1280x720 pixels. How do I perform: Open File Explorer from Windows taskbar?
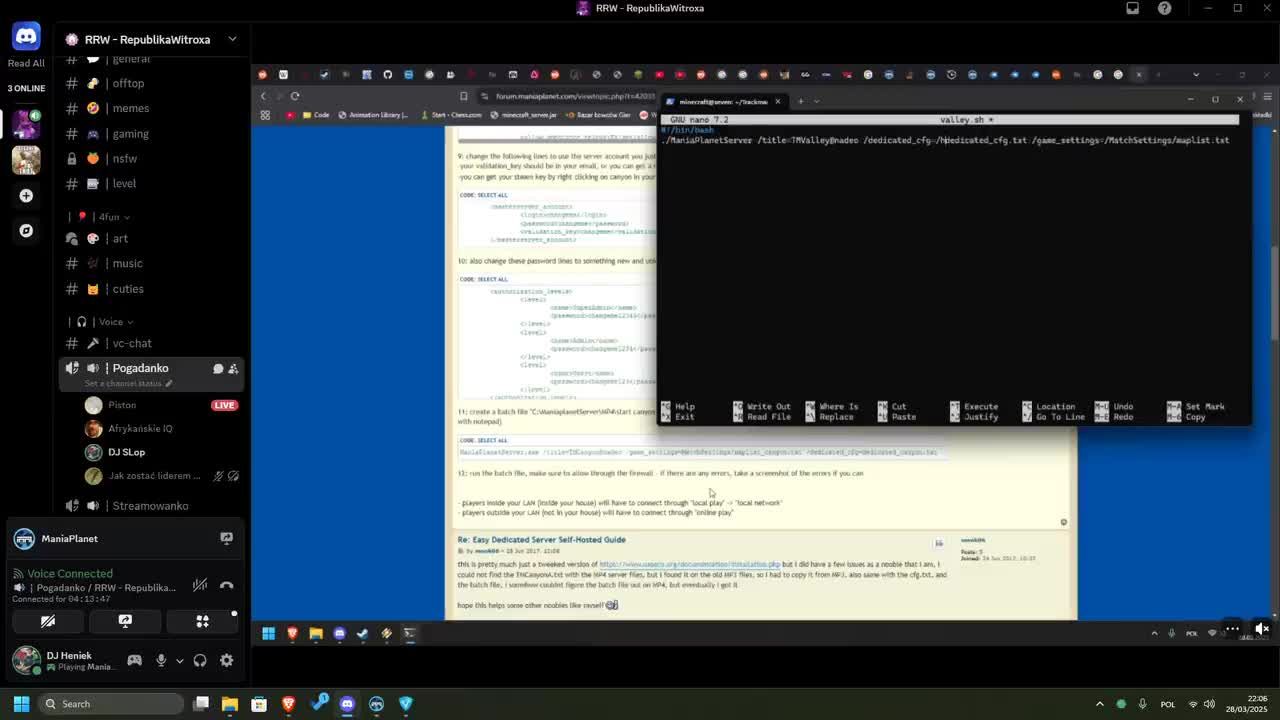point(230,704)
